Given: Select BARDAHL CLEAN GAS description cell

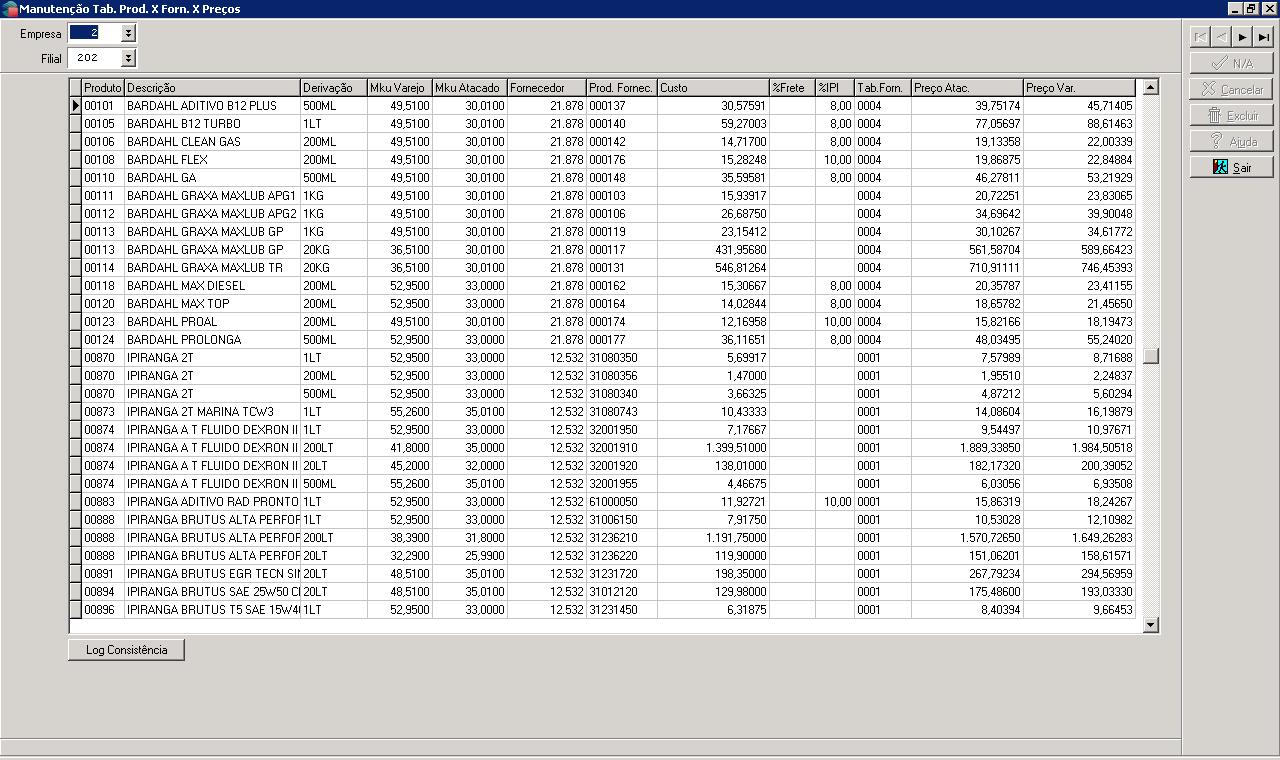Looking at the screenshot, I should pyautogui.click(x=213, y=142).
